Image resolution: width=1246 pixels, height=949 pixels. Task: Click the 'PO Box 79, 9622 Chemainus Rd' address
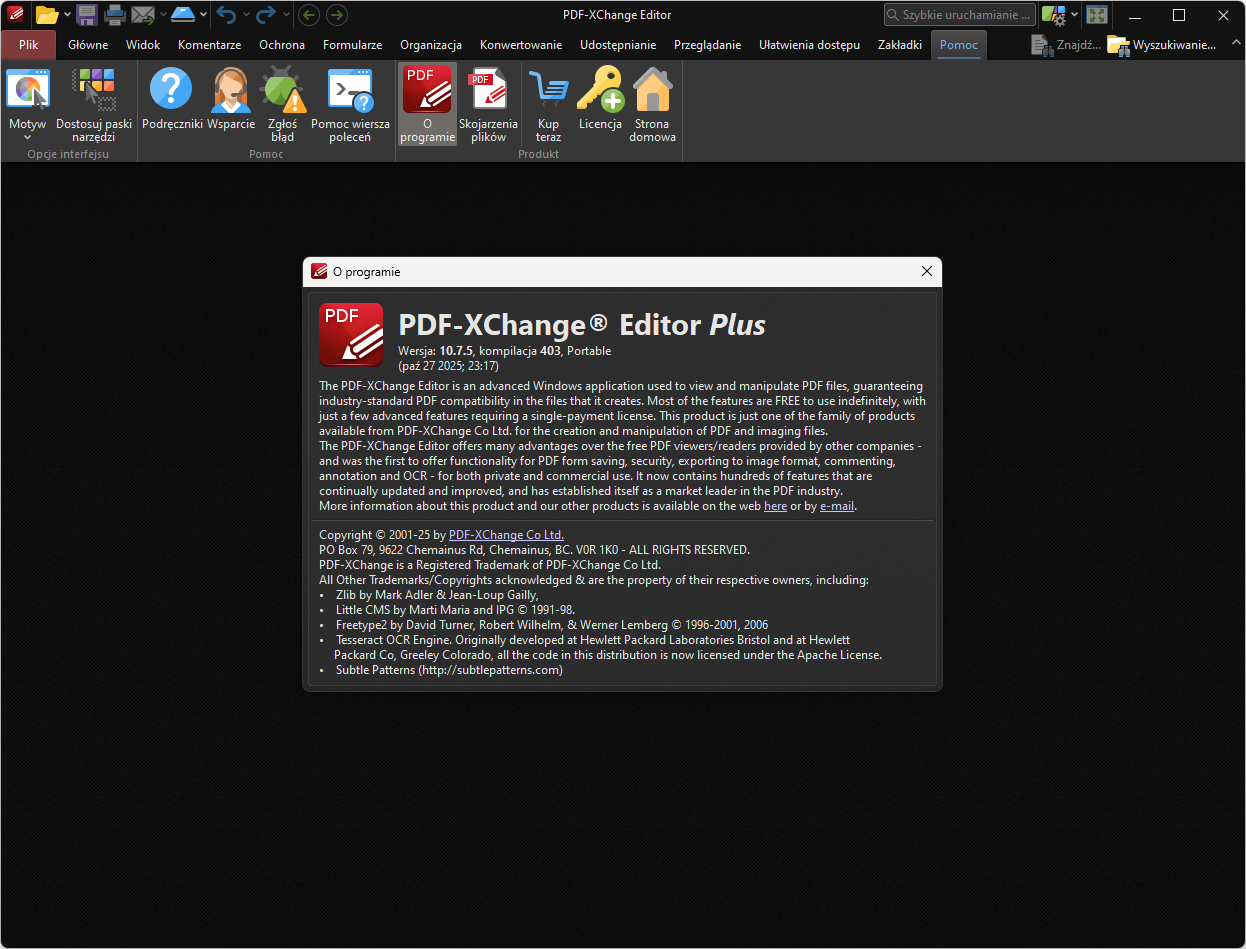tap(534, 550)
